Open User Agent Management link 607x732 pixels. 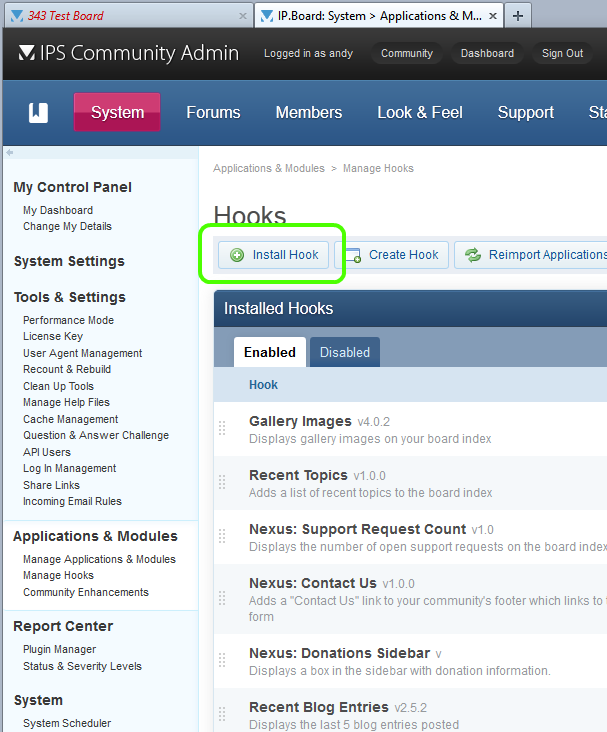coord(83,353)
